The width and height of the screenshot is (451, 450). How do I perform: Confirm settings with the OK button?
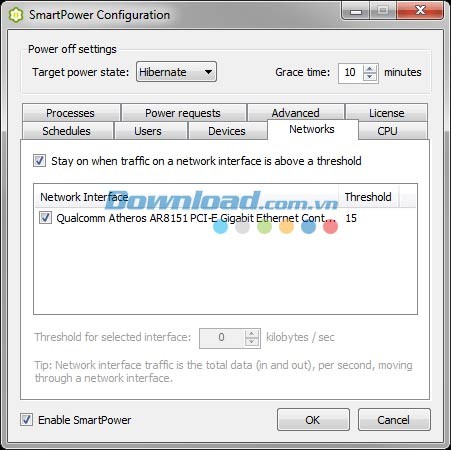point(313,420)
